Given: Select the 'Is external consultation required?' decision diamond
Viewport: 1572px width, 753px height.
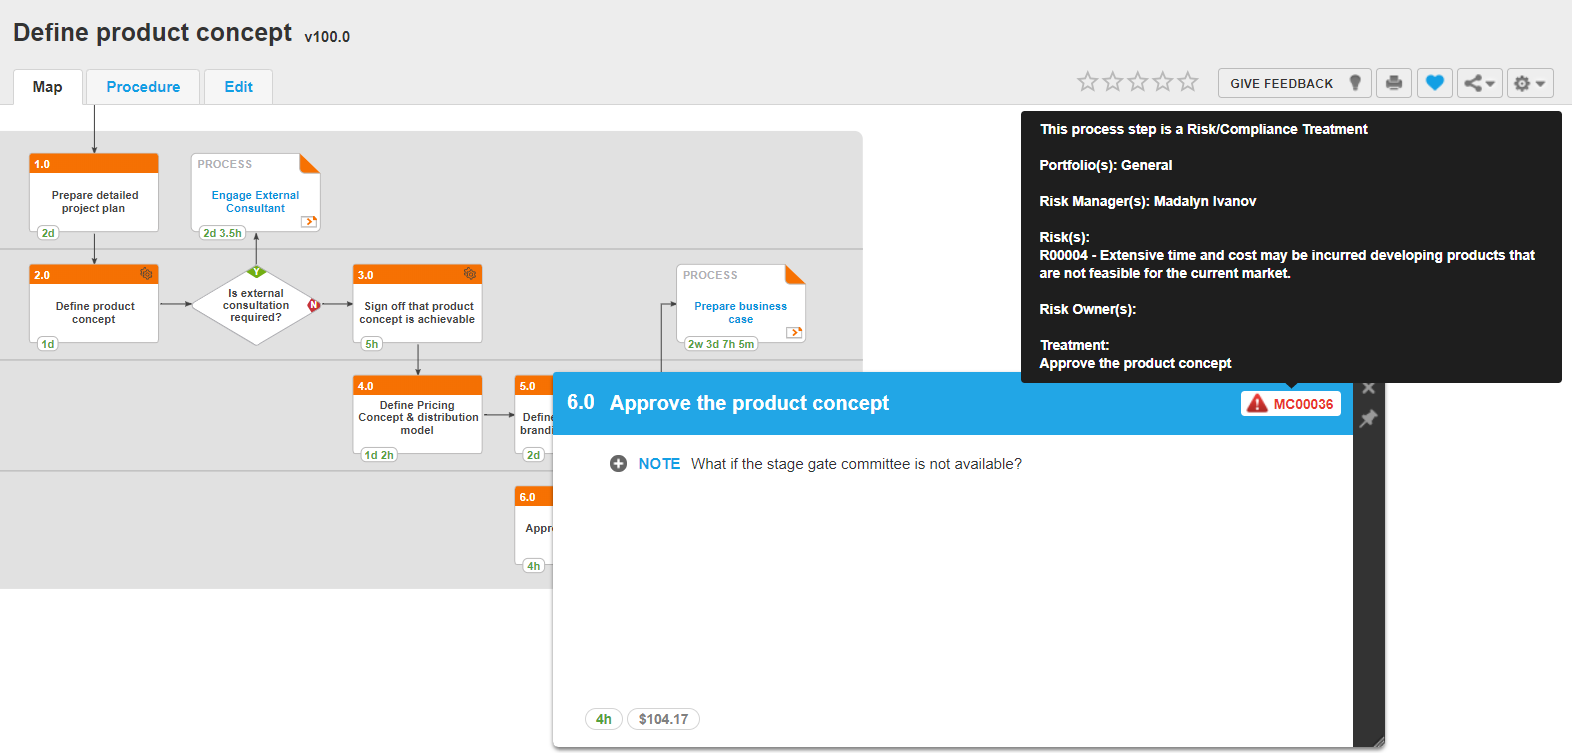Looking at the screenshot, I should (256, 306).
